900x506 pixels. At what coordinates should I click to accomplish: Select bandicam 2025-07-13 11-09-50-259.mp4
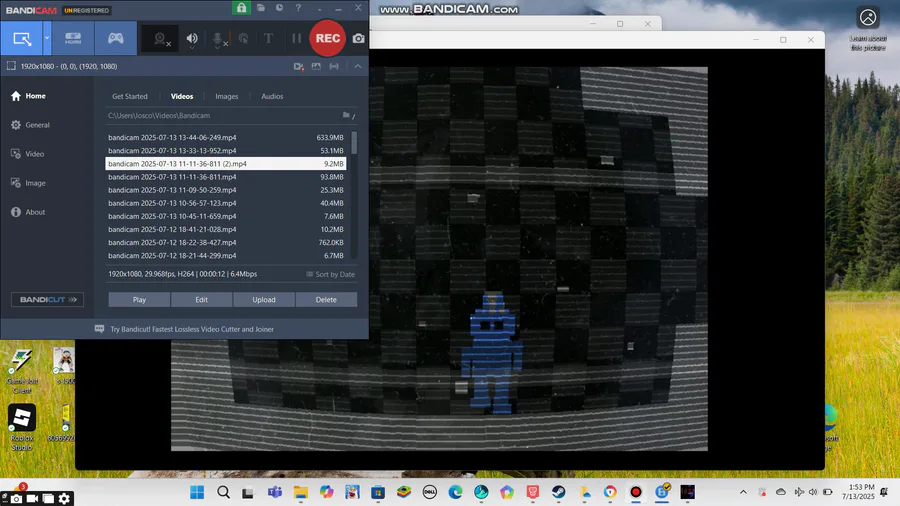[x=226, y=190]
